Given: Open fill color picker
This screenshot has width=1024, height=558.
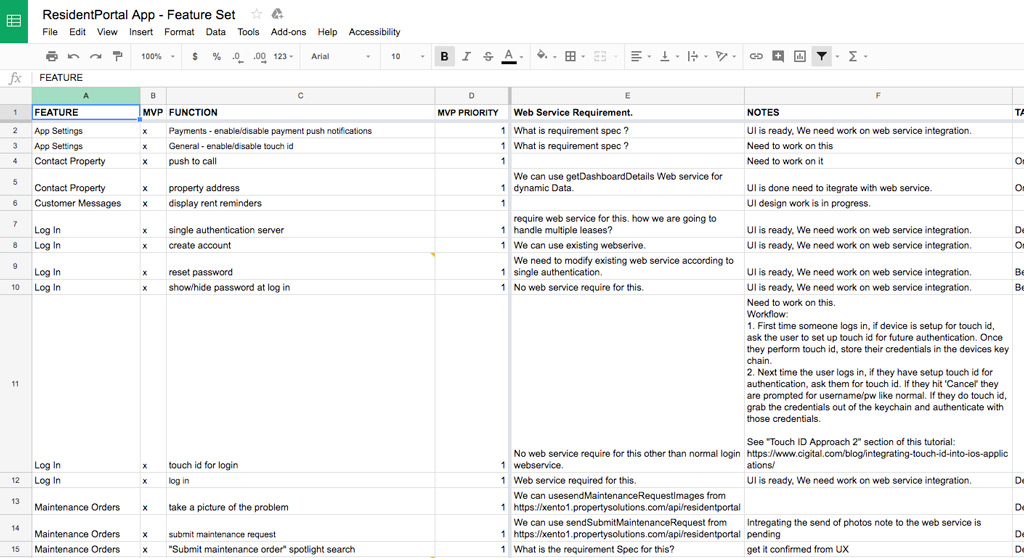Looking at the screenshot, I should [x=541, y=56].
